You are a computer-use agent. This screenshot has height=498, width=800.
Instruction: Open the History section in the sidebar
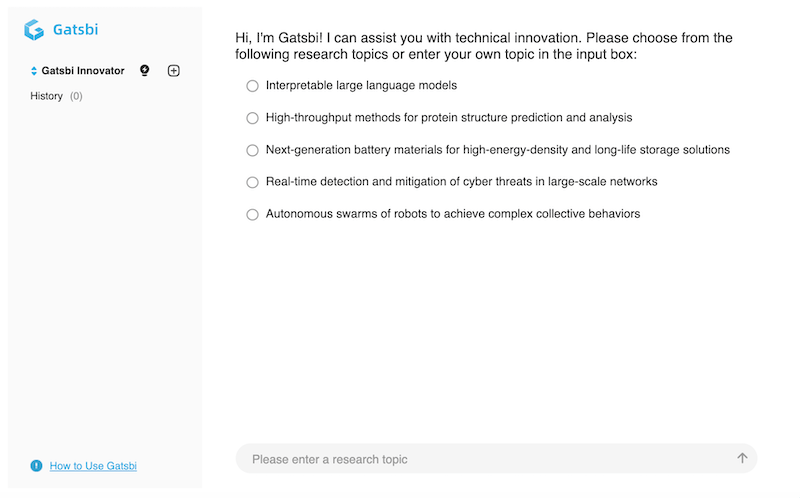pos(47,96)
